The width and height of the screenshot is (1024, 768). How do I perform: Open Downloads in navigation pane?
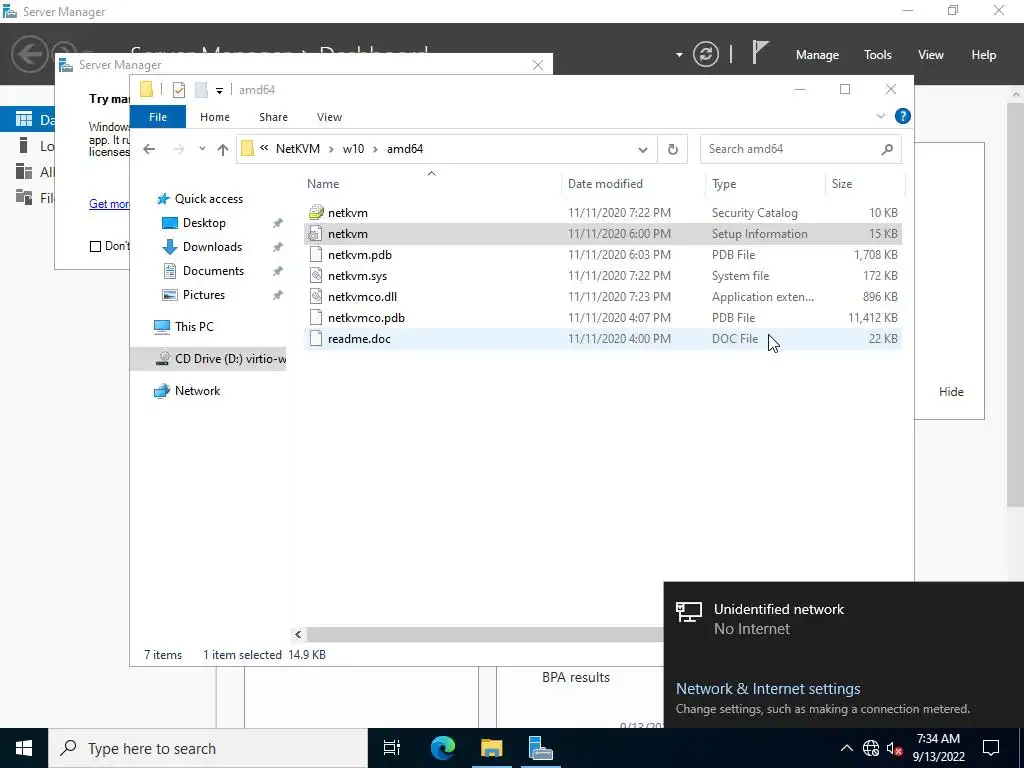(x=212, y=247)
